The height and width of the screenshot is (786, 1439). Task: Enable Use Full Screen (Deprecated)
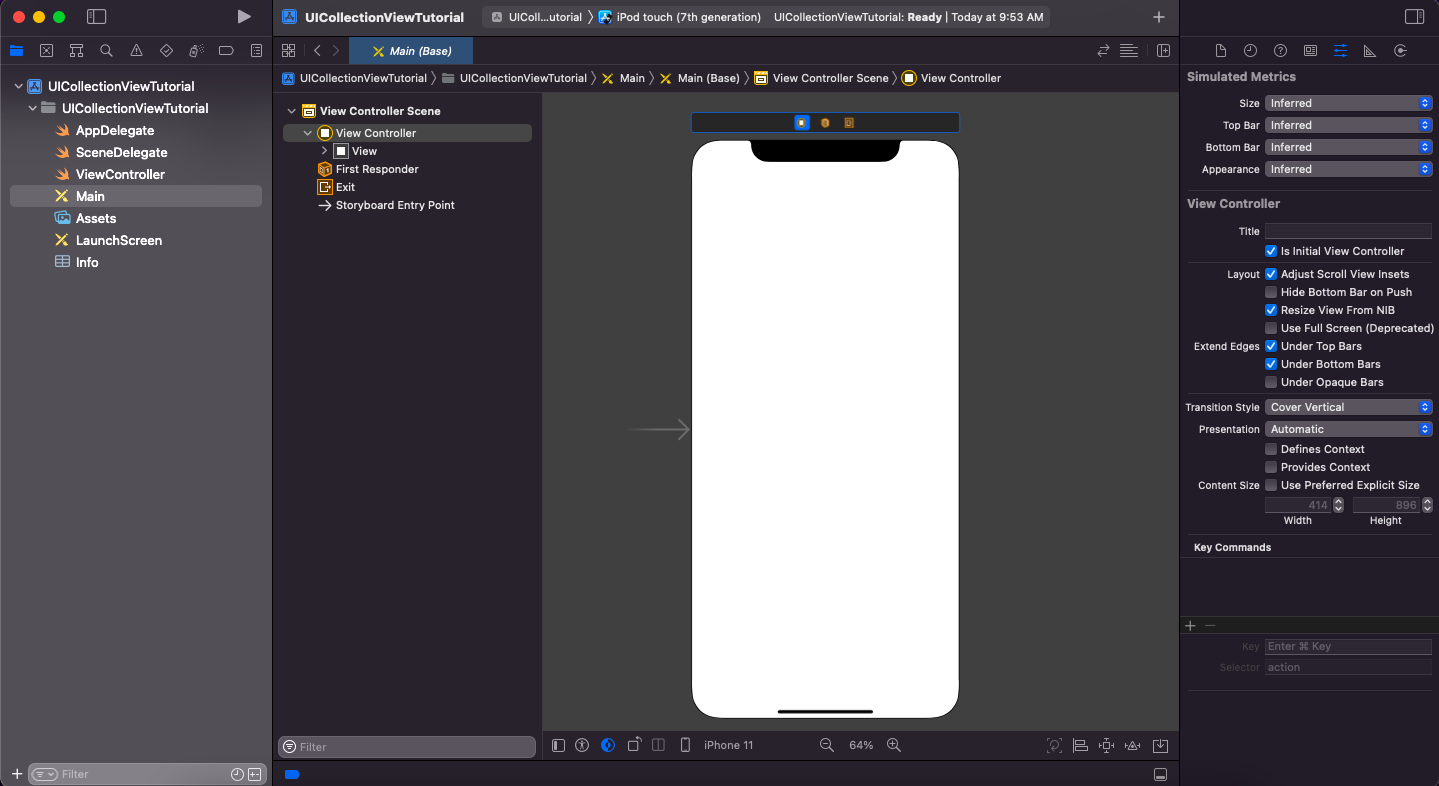pyautogui.click(x=1271, y=328)
